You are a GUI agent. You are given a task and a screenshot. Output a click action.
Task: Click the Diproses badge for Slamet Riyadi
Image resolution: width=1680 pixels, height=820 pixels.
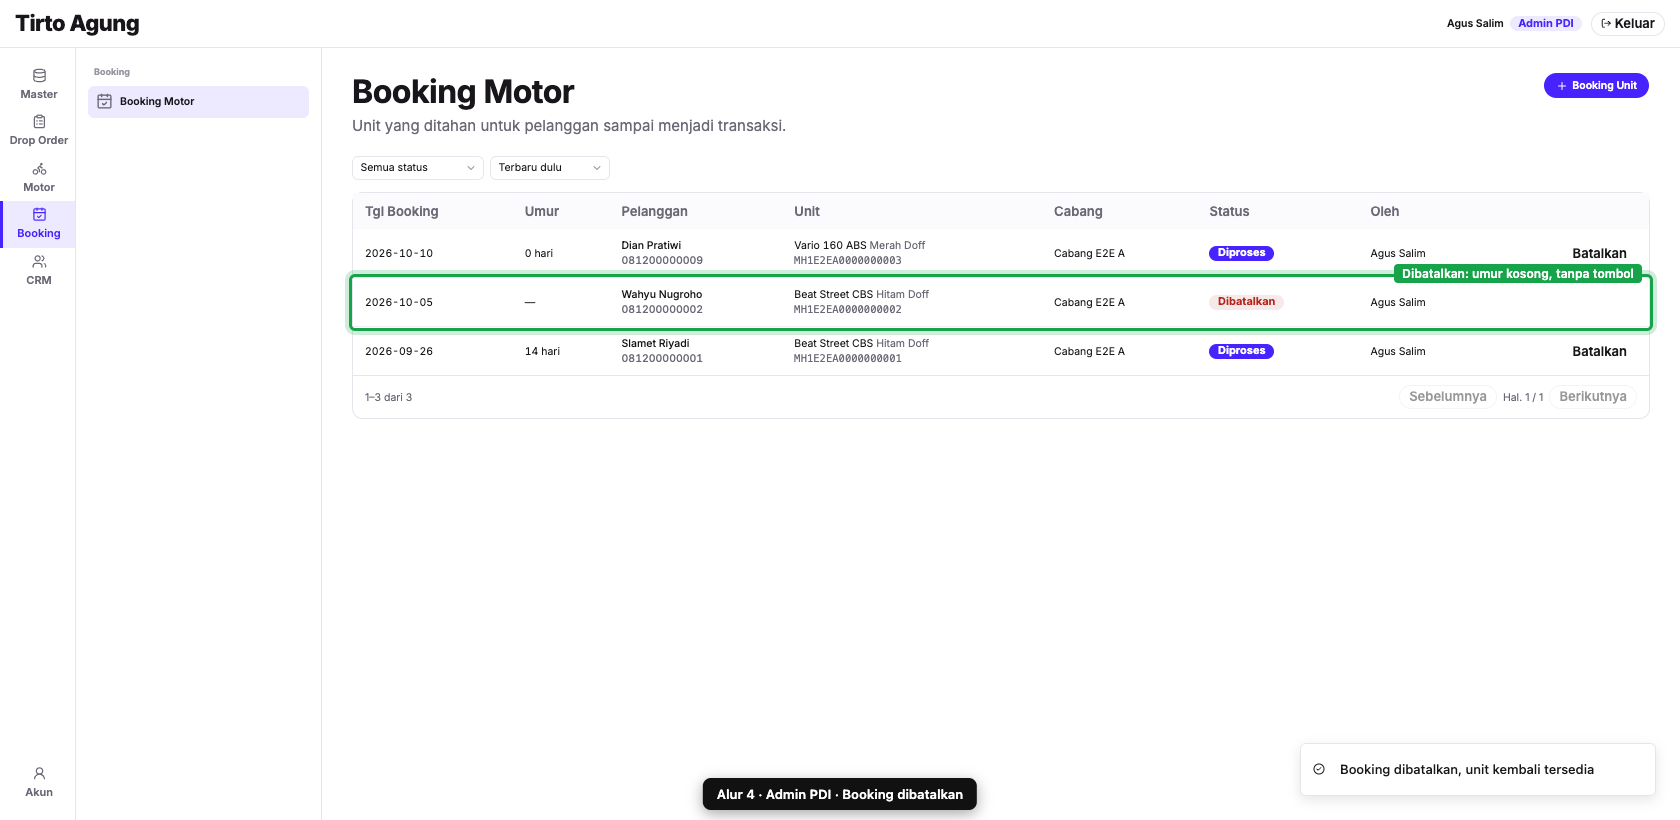pos(1241,351)
